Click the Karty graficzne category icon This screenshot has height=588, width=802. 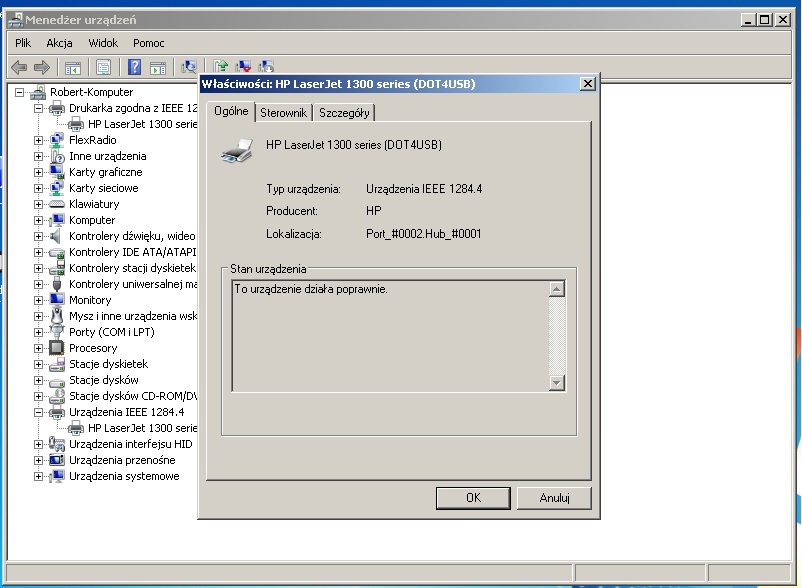(x=57, y=172)
